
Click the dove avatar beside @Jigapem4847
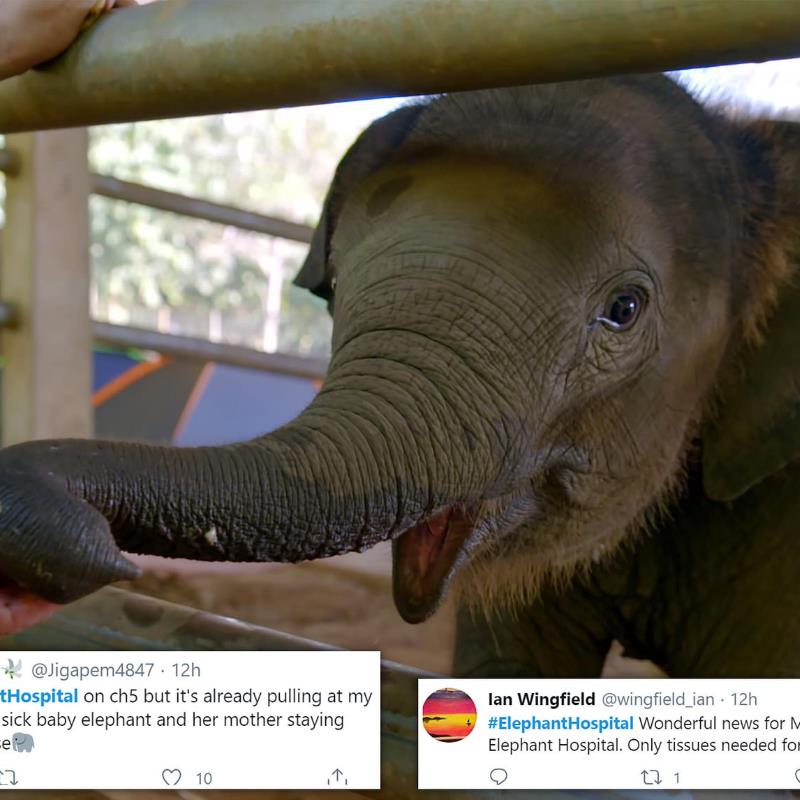point(11,669)
